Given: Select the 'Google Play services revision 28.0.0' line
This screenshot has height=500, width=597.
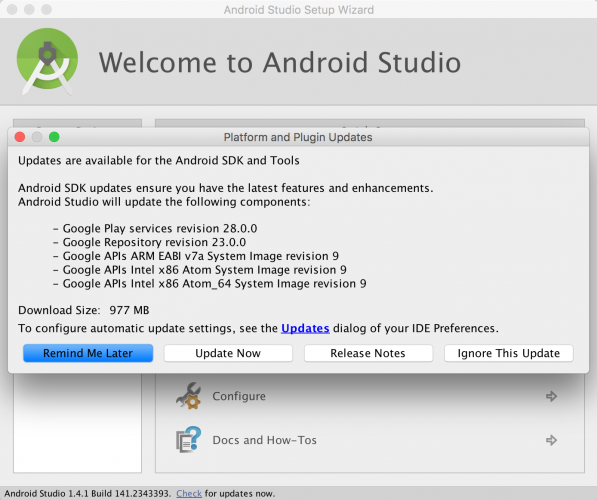Looking at the screenshot, I should click(x=155, y=228).
